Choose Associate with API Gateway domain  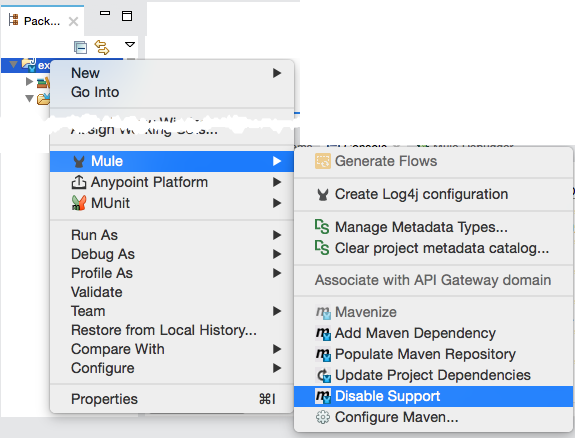point(433,280)
